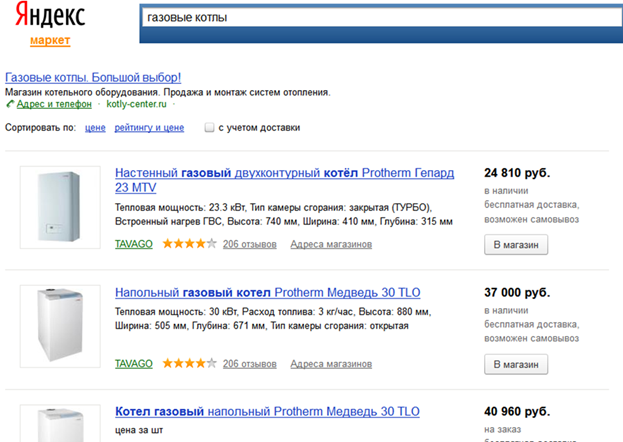Open ad link Газовые котлы. Большой выбор!
The width and height of the screenshot is (623, 442).
(x=93, y=77)
